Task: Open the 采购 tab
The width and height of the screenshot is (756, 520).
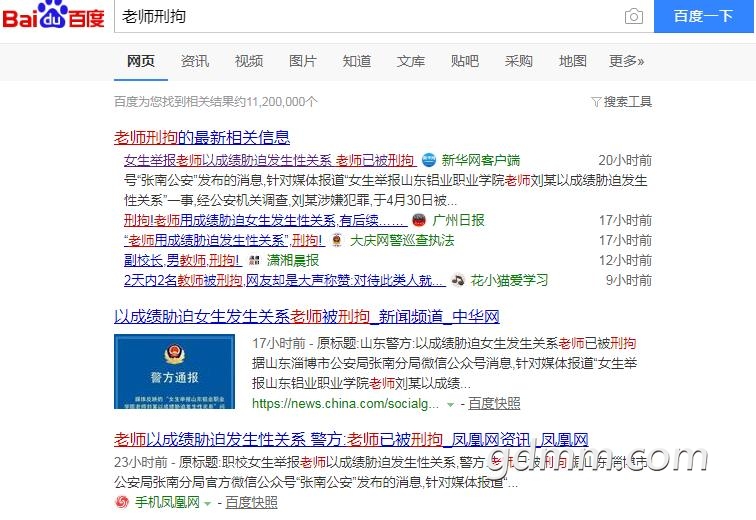Action: (519, 61)
